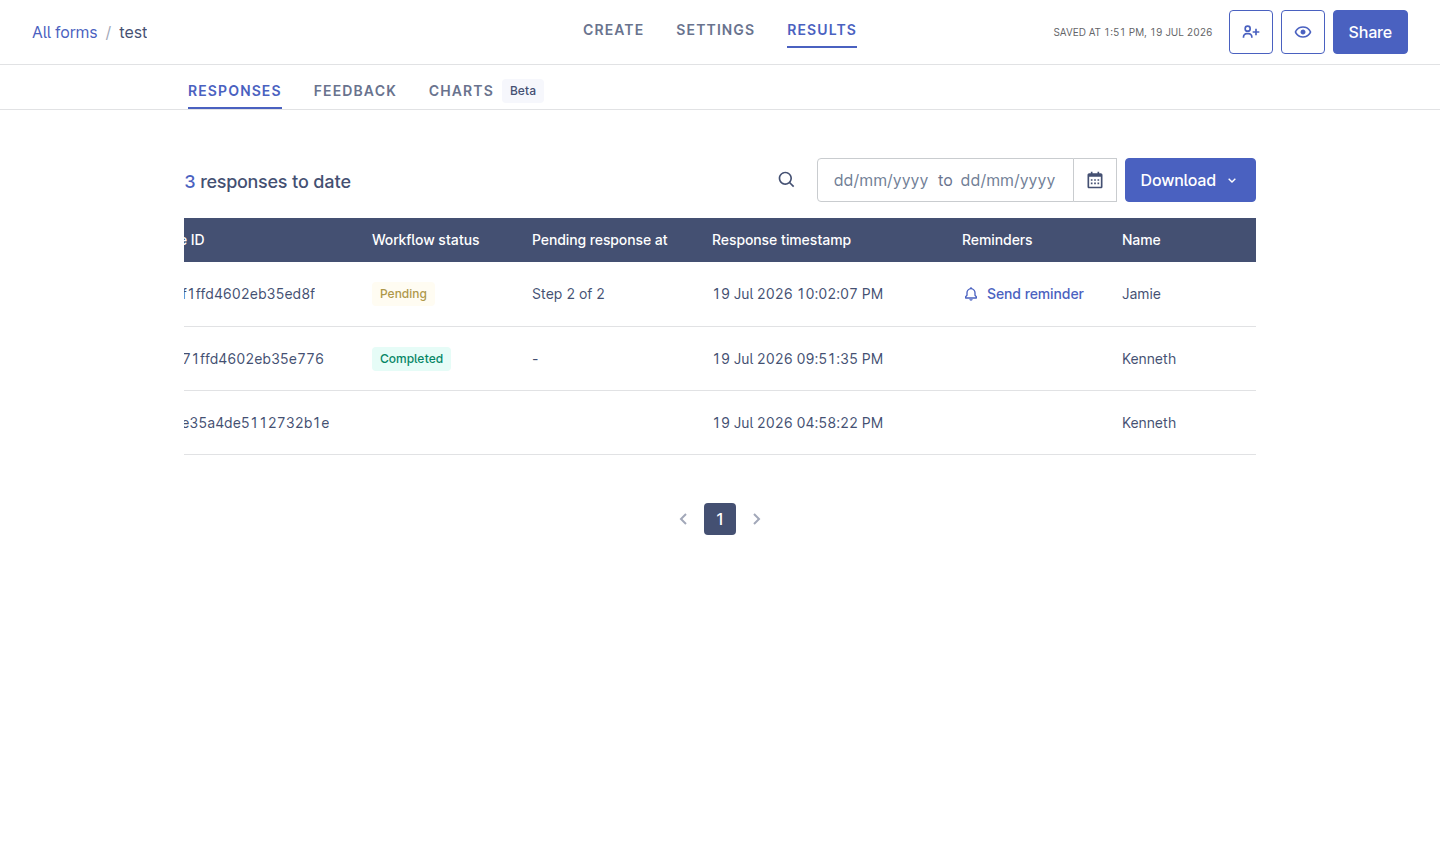Image resolution: width=1440 pixels, height=850 pixels.
Task: Click the Share button
Action: tap(1370, 32)
